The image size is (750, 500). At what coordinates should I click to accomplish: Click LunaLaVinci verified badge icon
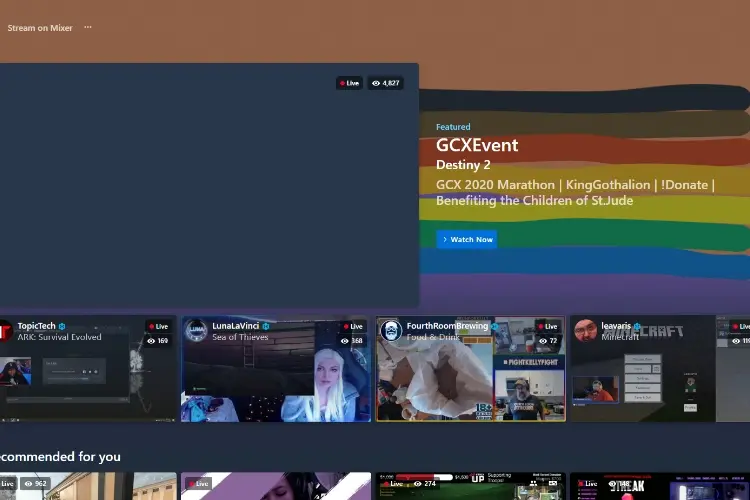pos(266,326)
